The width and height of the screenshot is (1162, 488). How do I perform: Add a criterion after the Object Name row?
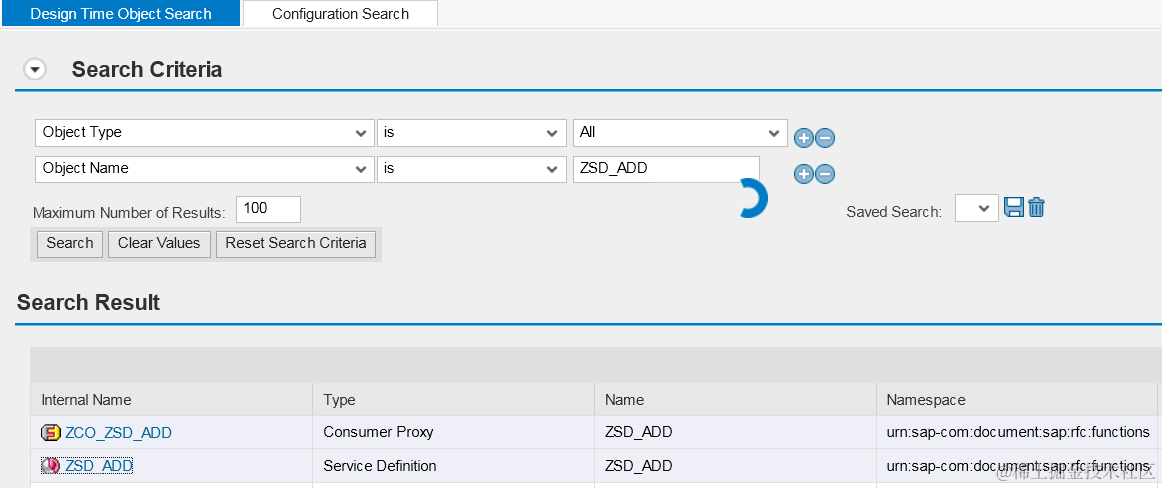pos(803,174)
